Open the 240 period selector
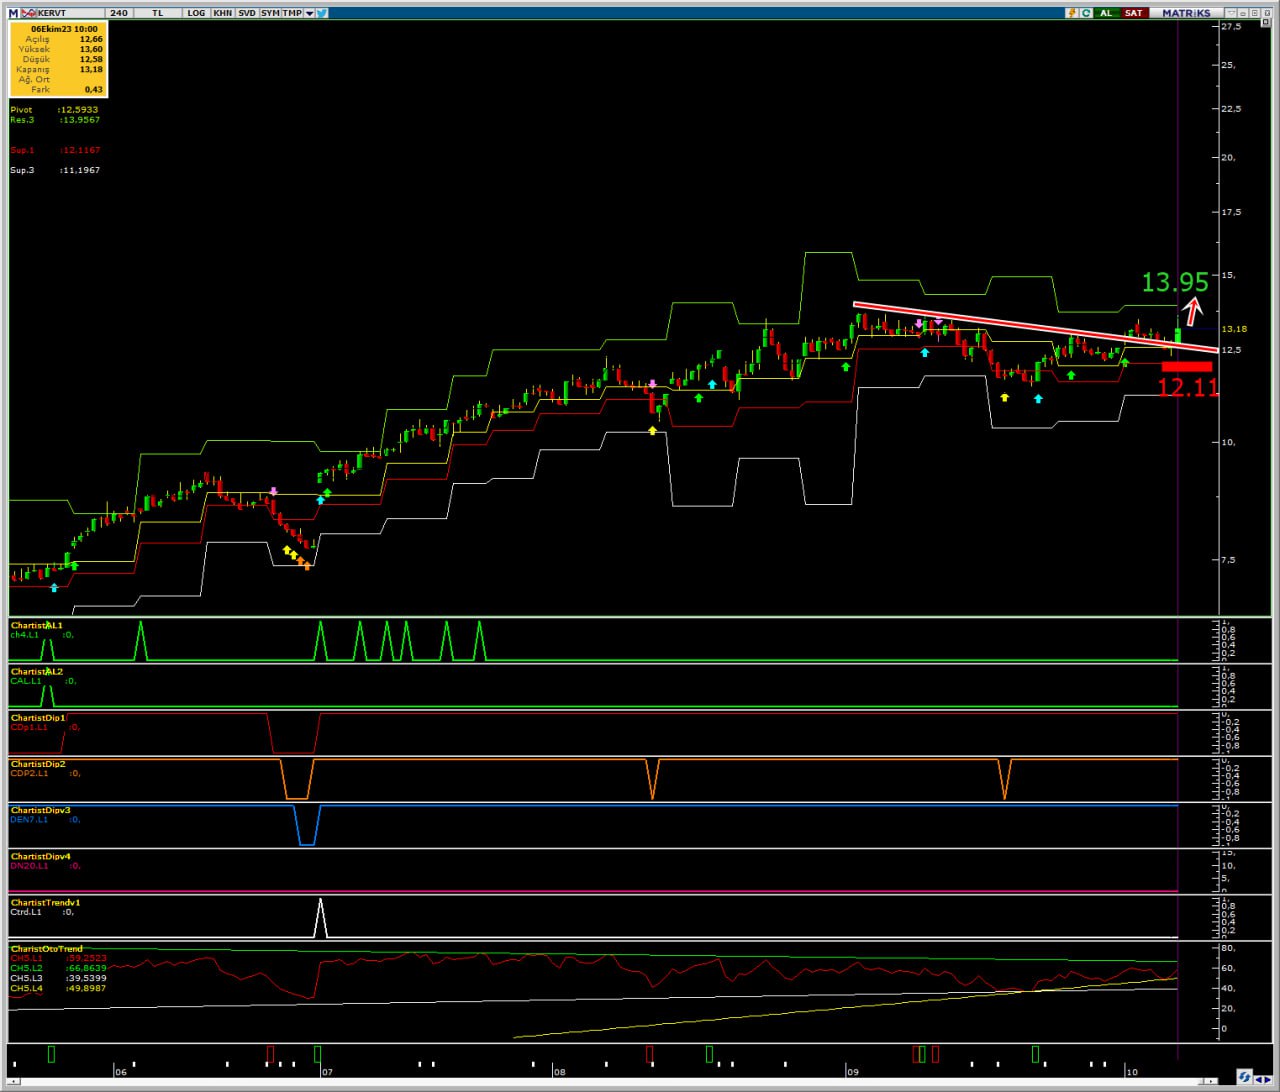1280x1092 pixels. coord(119,13)
